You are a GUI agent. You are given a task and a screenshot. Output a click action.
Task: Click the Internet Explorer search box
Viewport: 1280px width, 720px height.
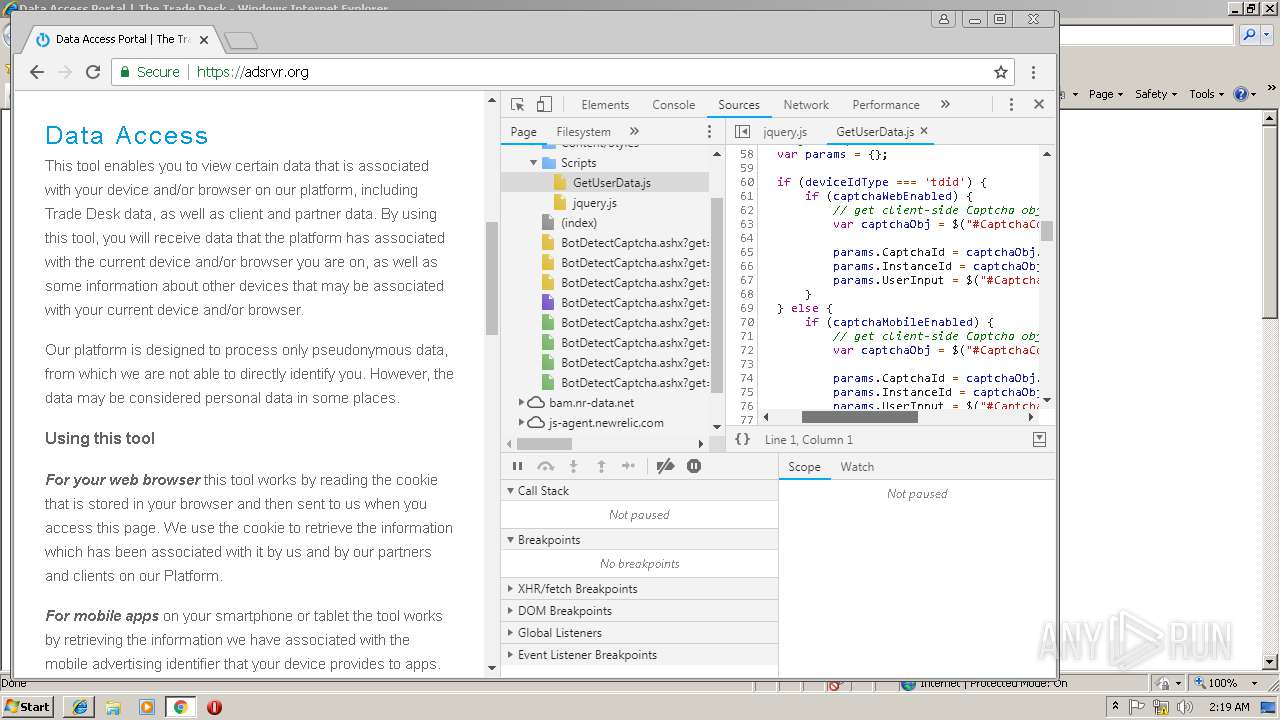coord(1146,35)
